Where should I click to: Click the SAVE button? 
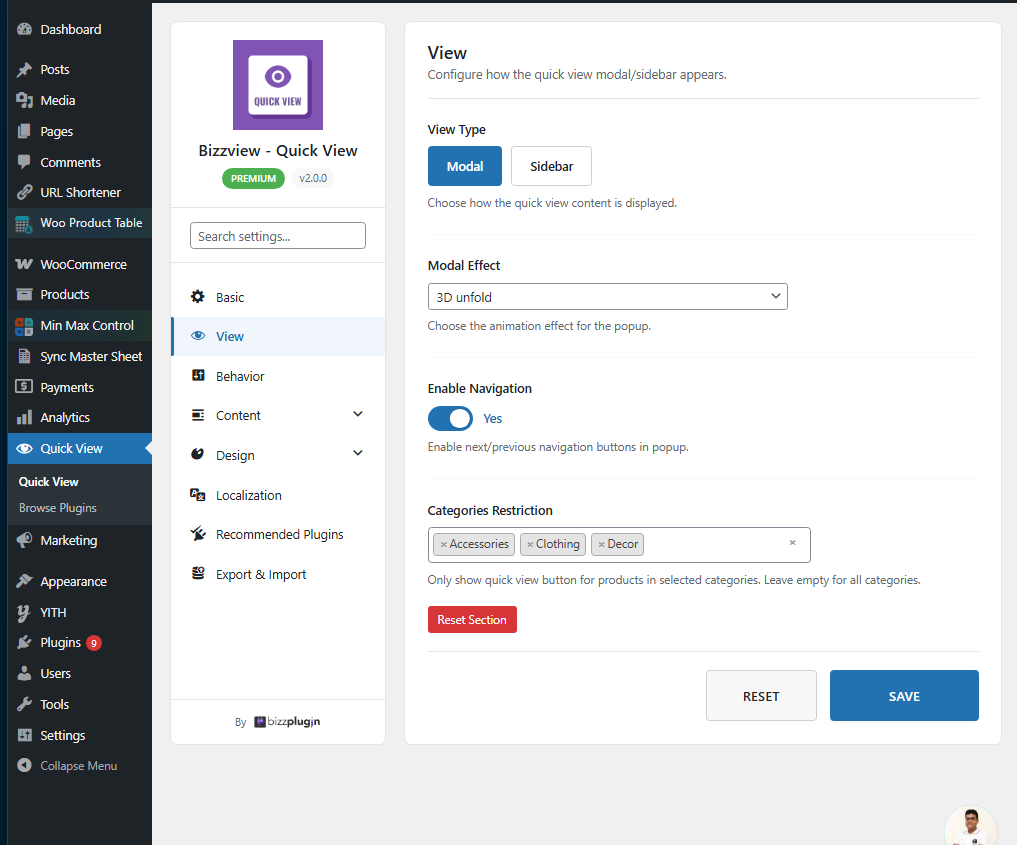coord(904,696)
